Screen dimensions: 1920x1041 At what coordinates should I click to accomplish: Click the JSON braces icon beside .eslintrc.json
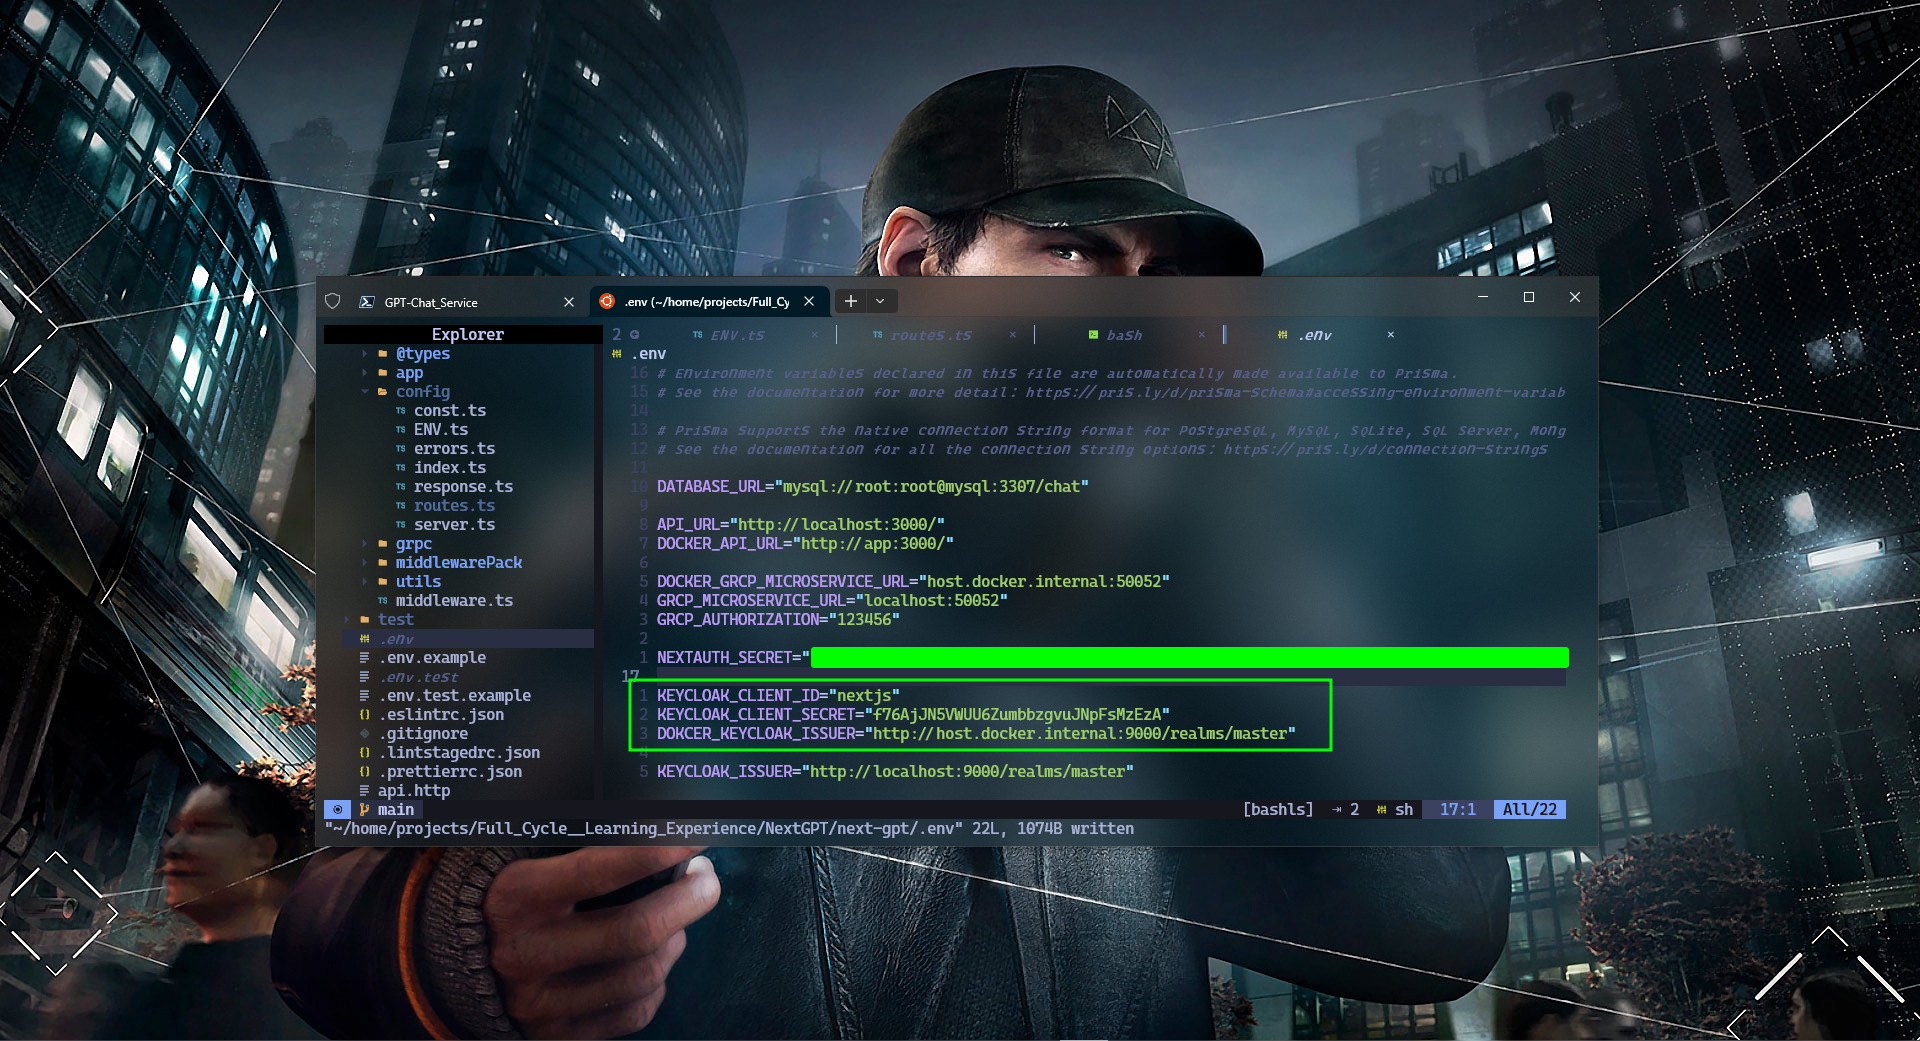(x=365, y=715)
